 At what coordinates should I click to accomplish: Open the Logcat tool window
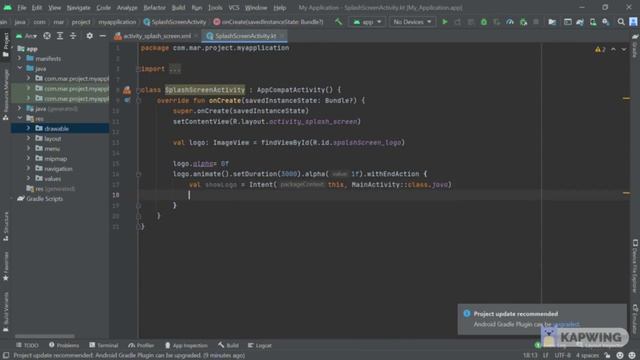pos(260,345)
